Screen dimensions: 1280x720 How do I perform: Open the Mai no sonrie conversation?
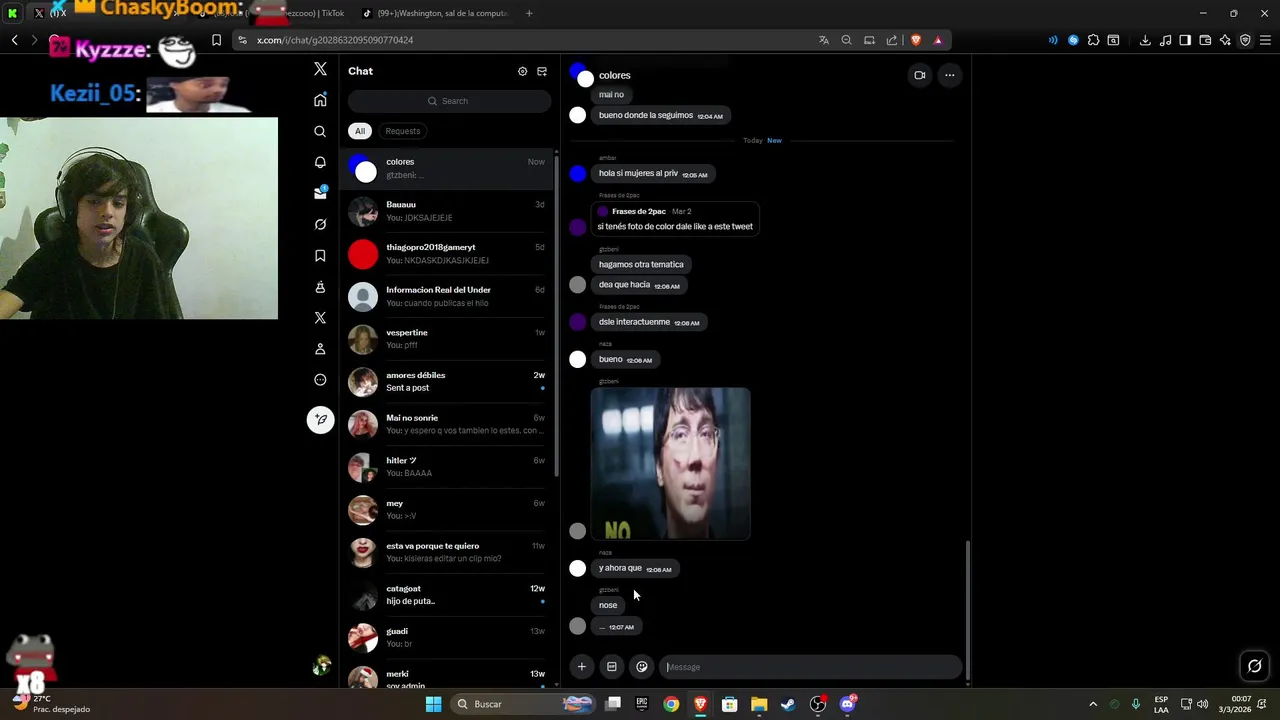click(447, 424)
